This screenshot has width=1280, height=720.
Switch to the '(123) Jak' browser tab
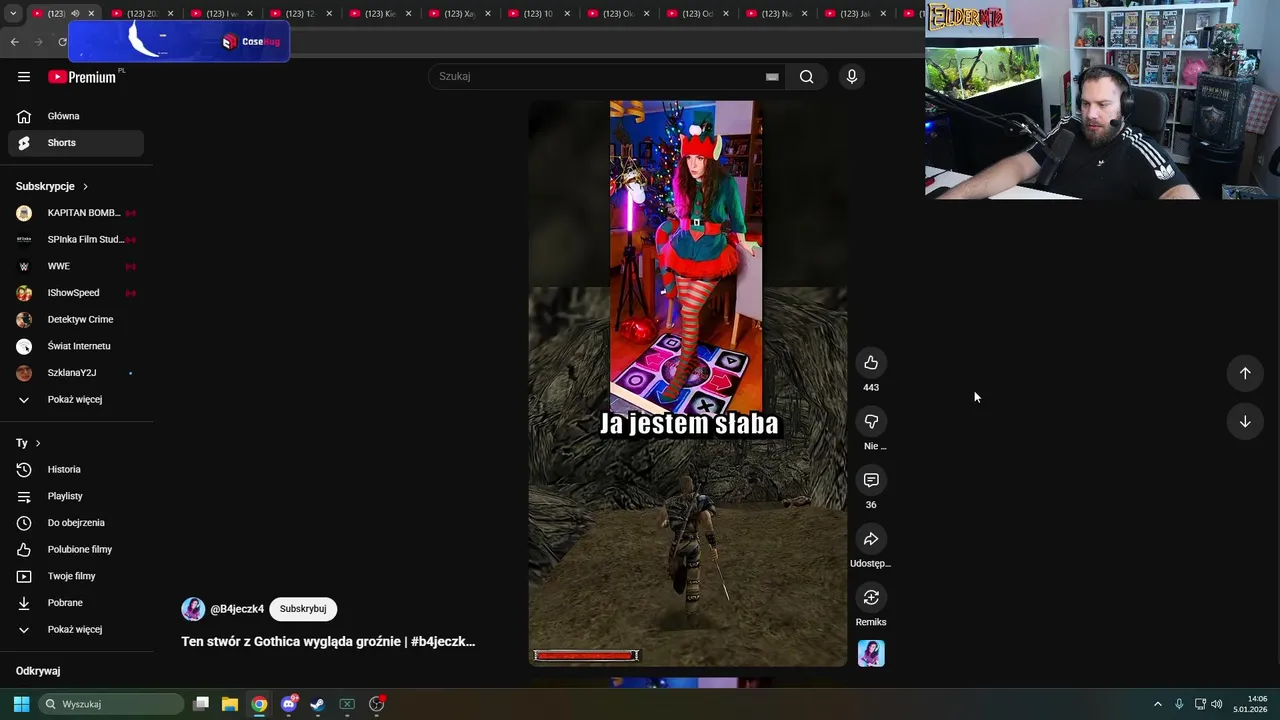855,14
